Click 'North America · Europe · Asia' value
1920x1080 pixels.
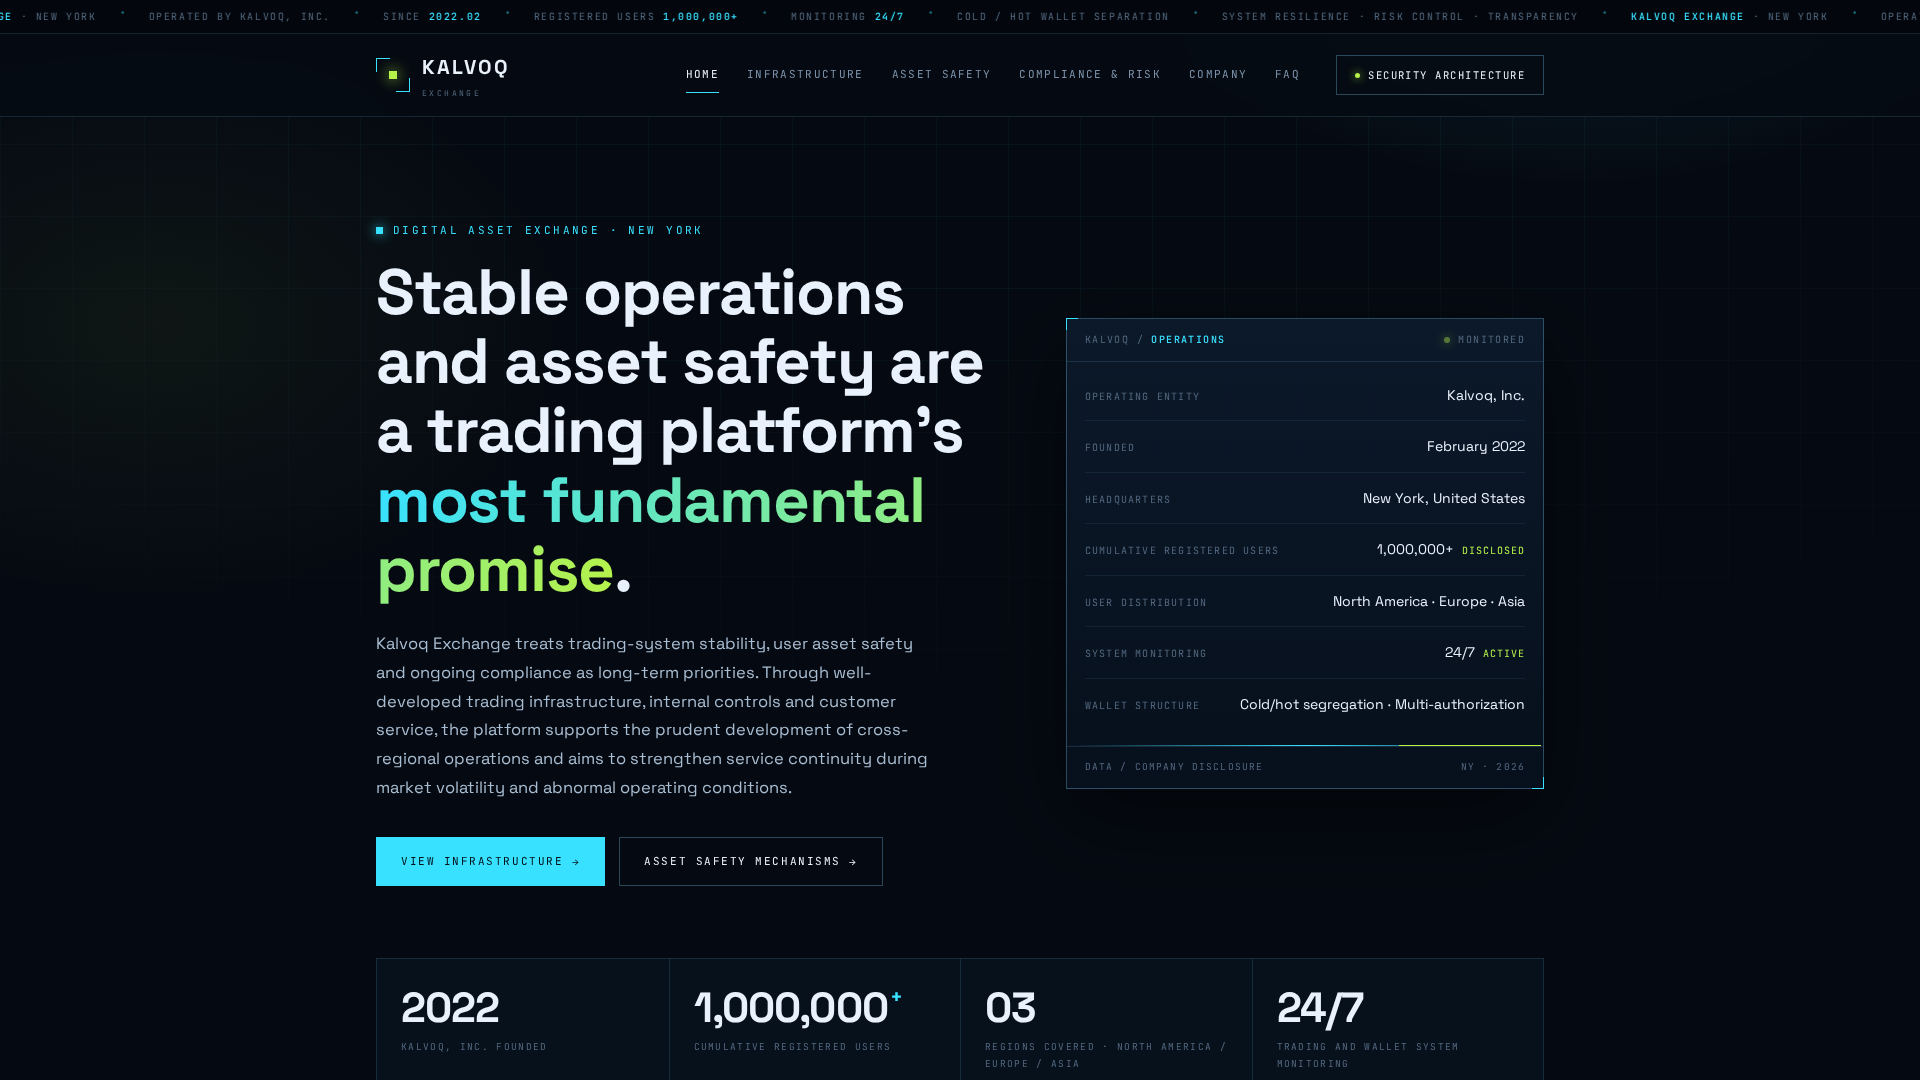pyautogui.click(x=1428, y=601)
